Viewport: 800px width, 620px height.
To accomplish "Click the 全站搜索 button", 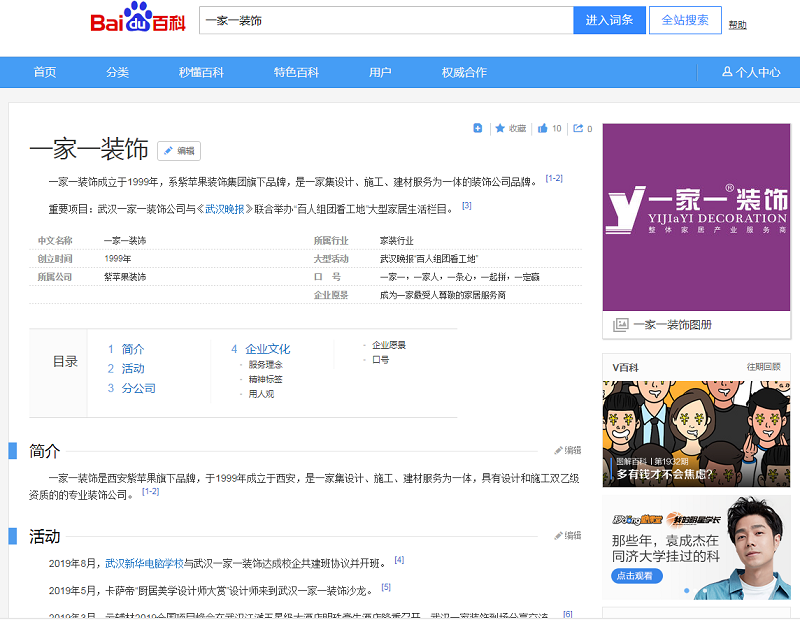I will pyautogui.click(x=685, y=20).
